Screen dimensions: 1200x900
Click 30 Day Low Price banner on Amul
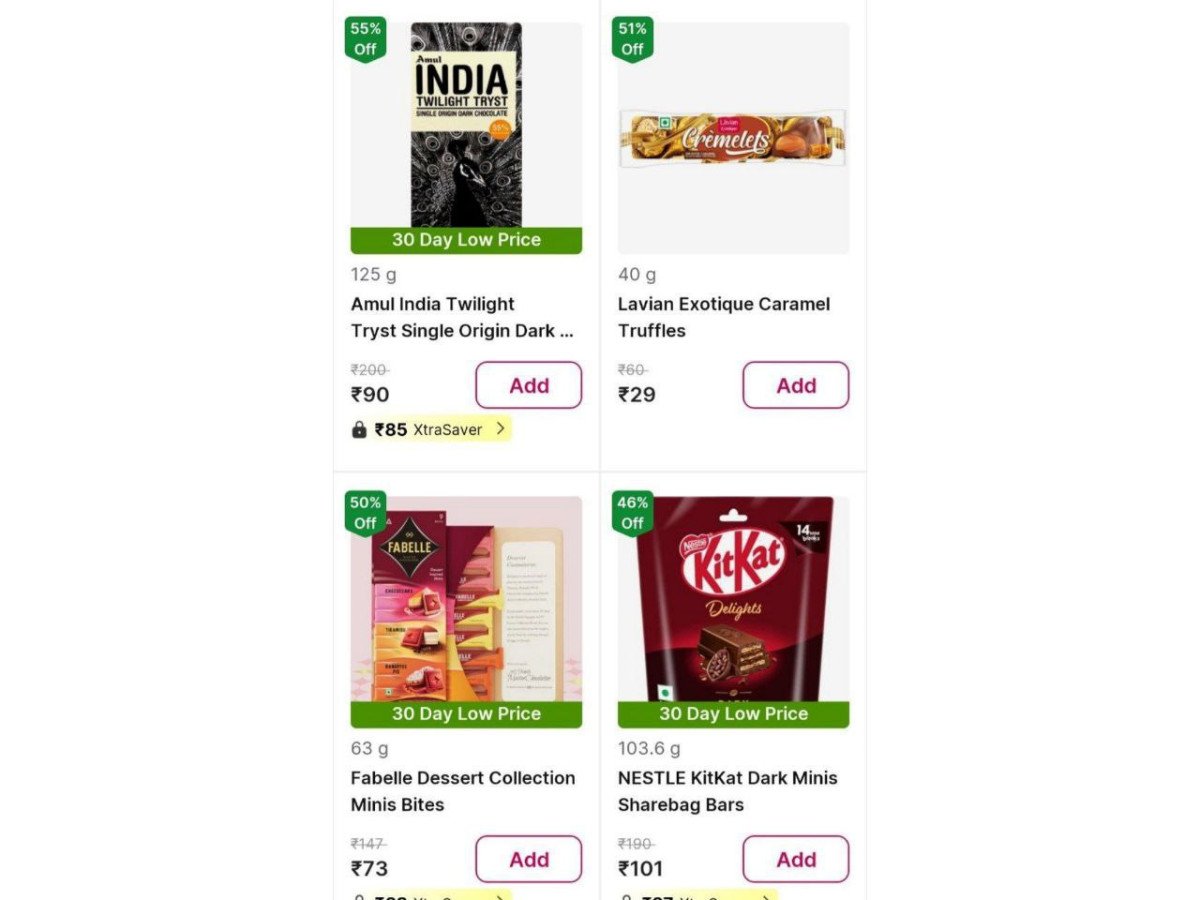click(466, 240)
